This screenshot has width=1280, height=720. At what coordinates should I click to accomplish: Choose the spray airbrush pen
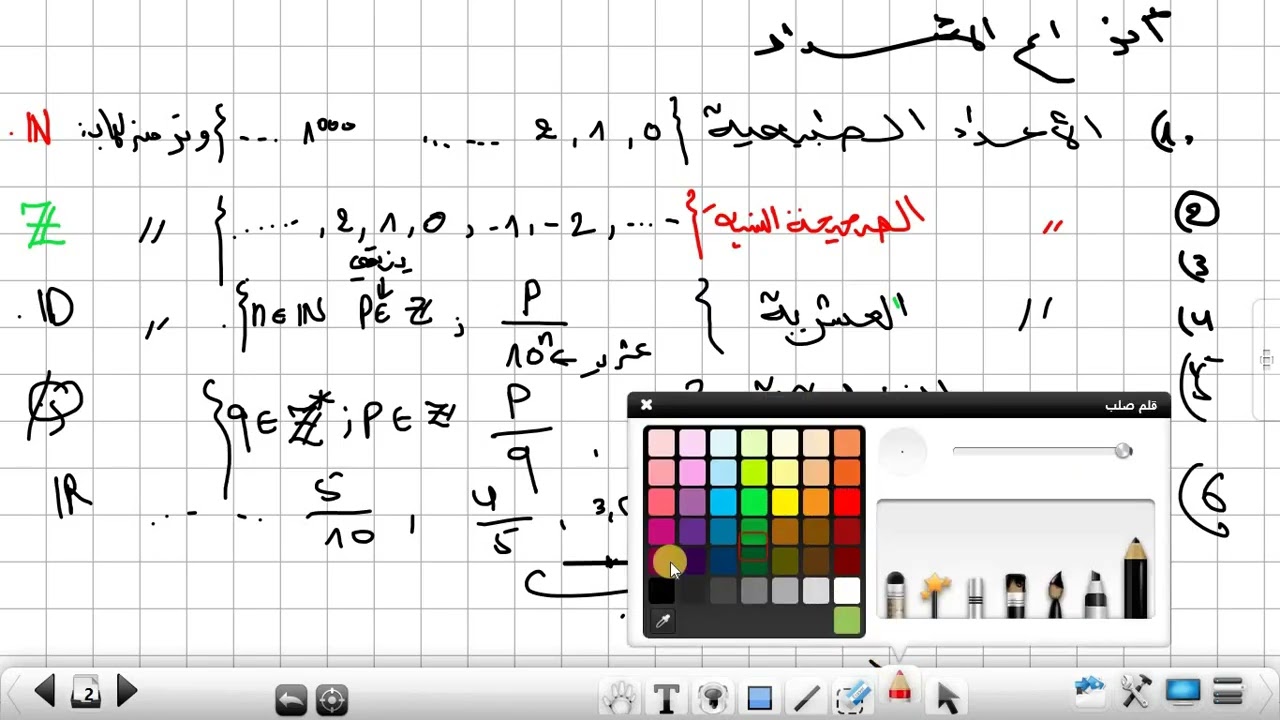pyautogui.click(x=895, y=594)
